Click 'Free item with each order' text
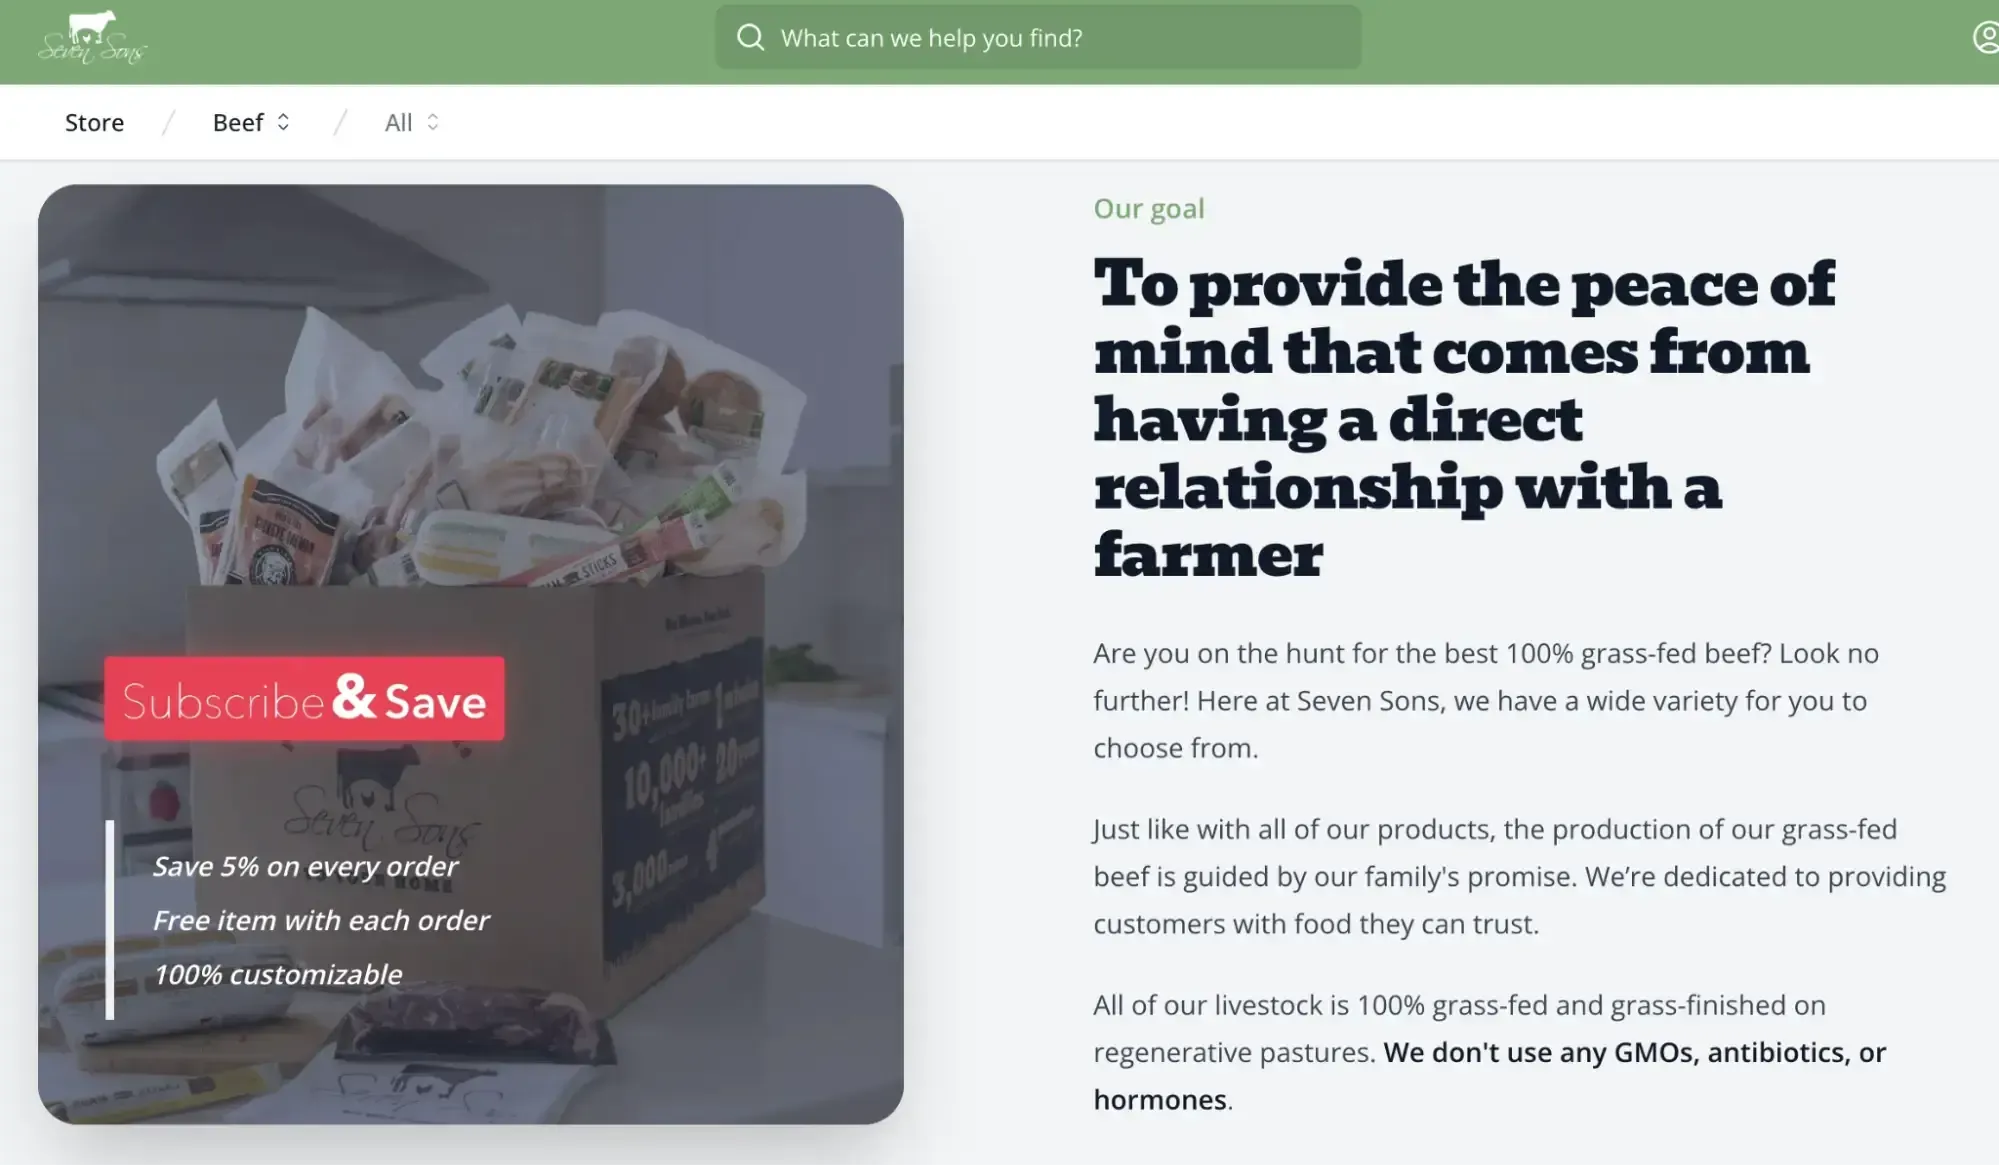Viewport: 1999px width, 1166px height. pyautogui.click(x=321, y=920)
